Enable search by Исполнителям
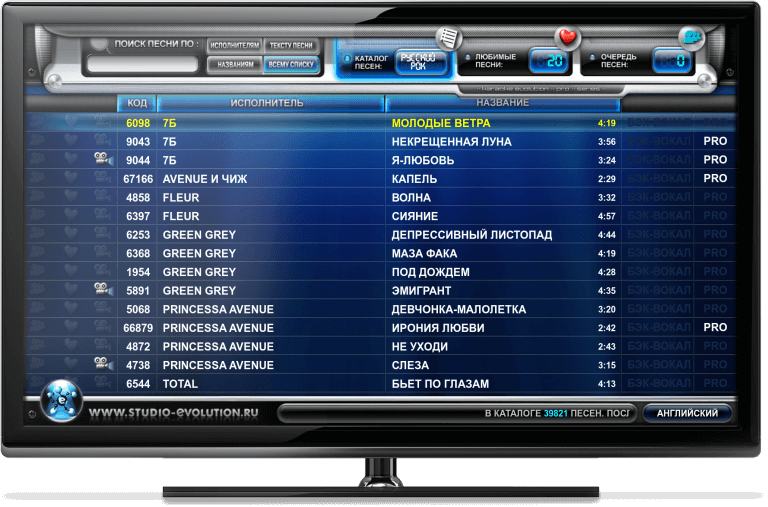 pyautogui.click(x=235, y=46)
